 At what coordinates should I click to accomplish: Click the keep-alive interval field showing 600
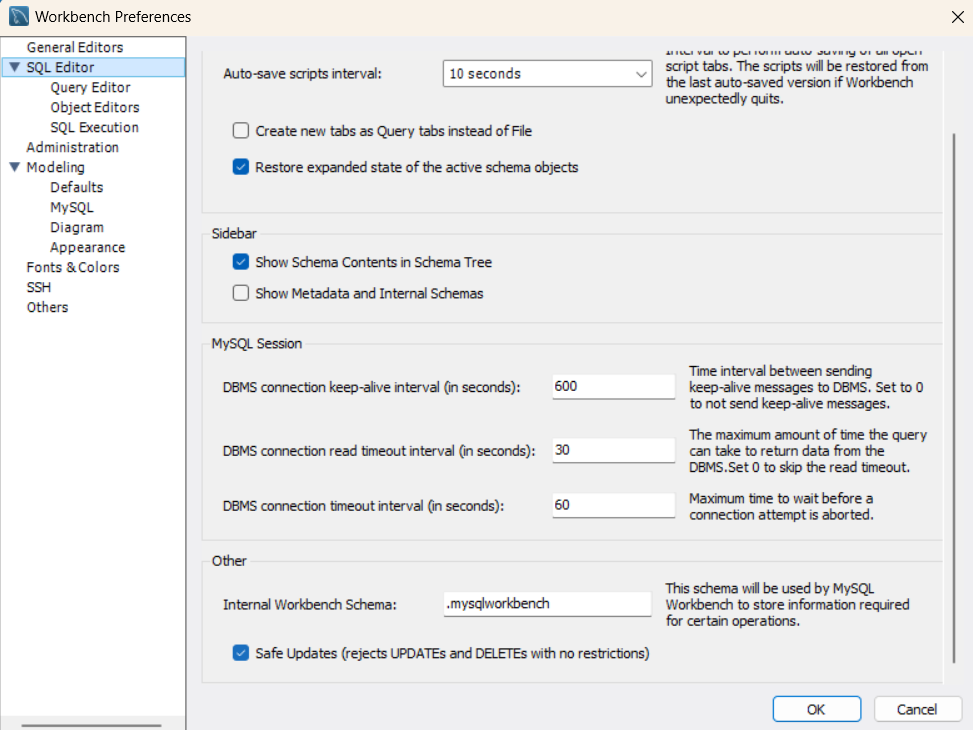613,386
